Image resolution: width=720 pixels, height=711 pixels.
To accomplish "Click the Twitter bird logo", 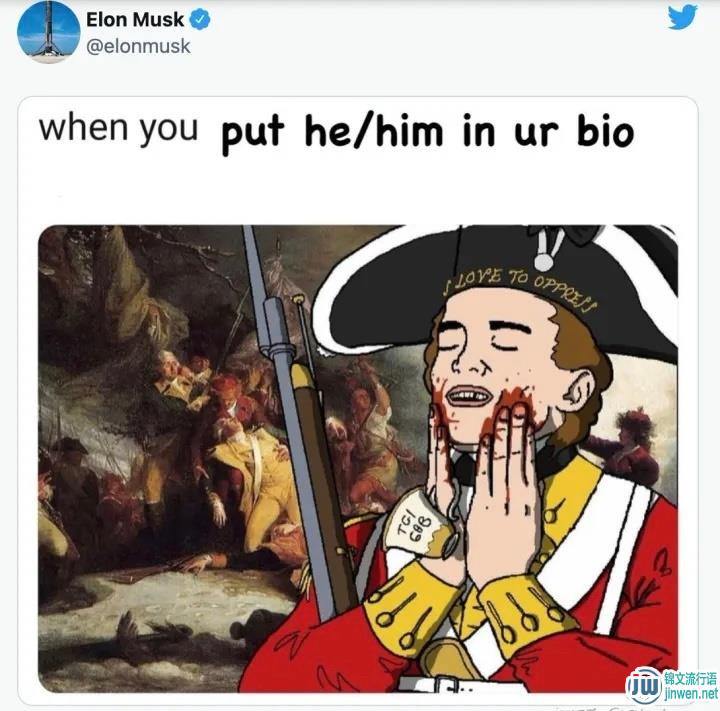I will coord(682,18).
